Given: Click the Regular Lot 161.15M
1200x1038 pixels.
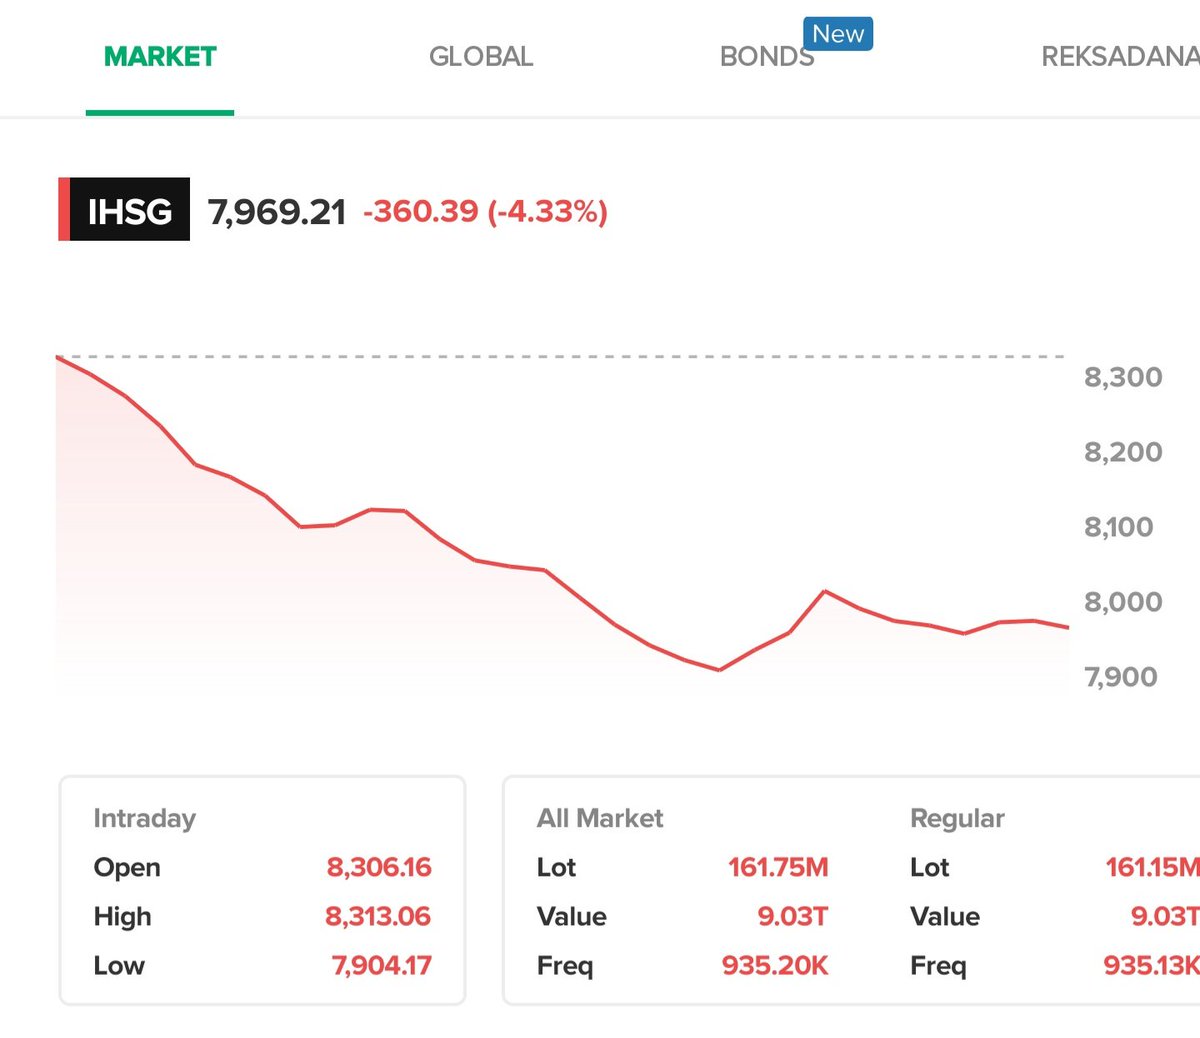Looking at the screenshot, I should [1152, 867].
